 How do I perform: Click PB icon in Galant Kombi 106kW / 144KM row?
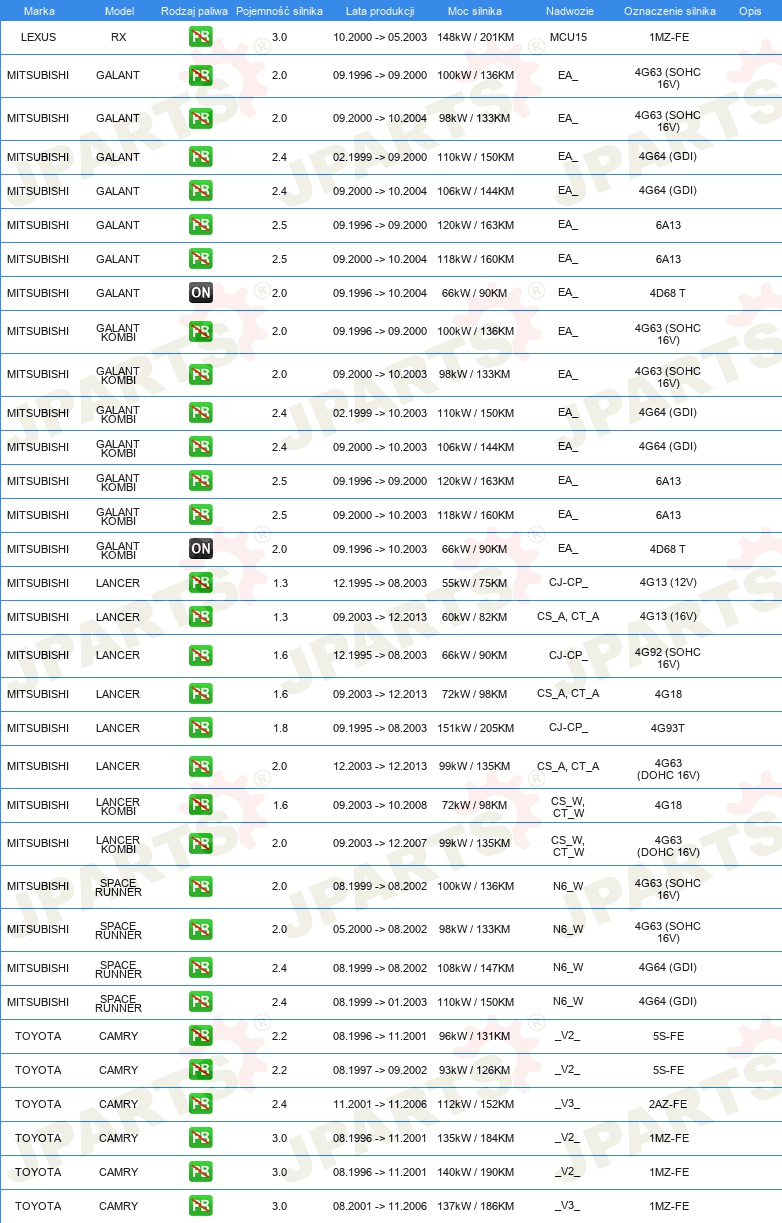click(200, 447)
